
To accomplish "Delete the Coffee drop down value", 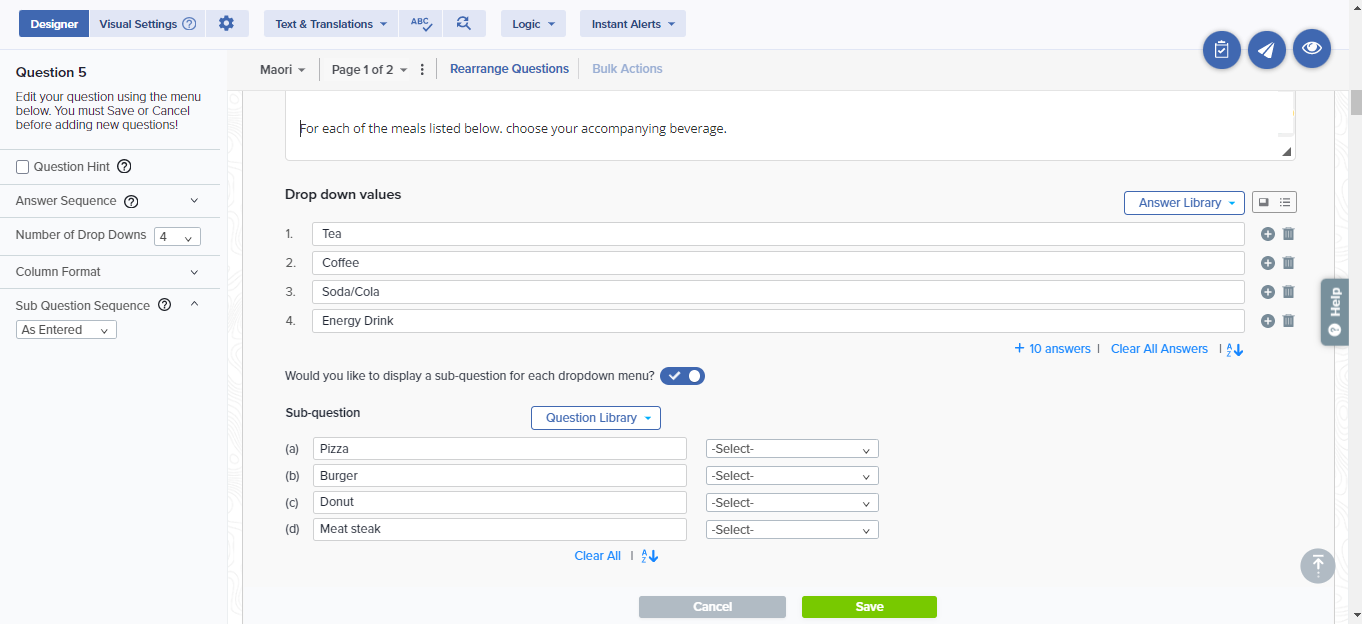I will [1288, 263].
